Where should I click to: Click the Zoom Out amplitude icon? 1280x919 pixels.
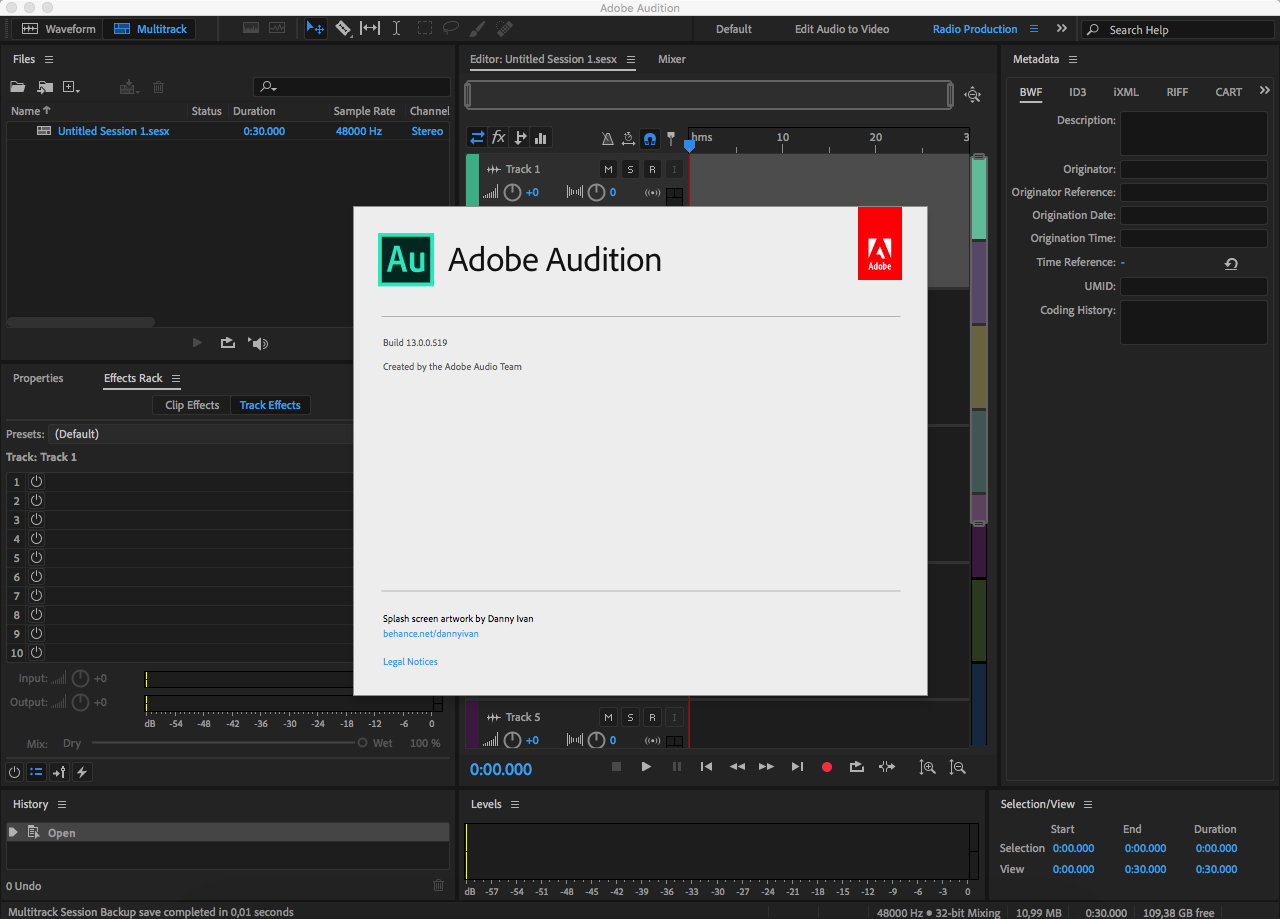[958, 767]
